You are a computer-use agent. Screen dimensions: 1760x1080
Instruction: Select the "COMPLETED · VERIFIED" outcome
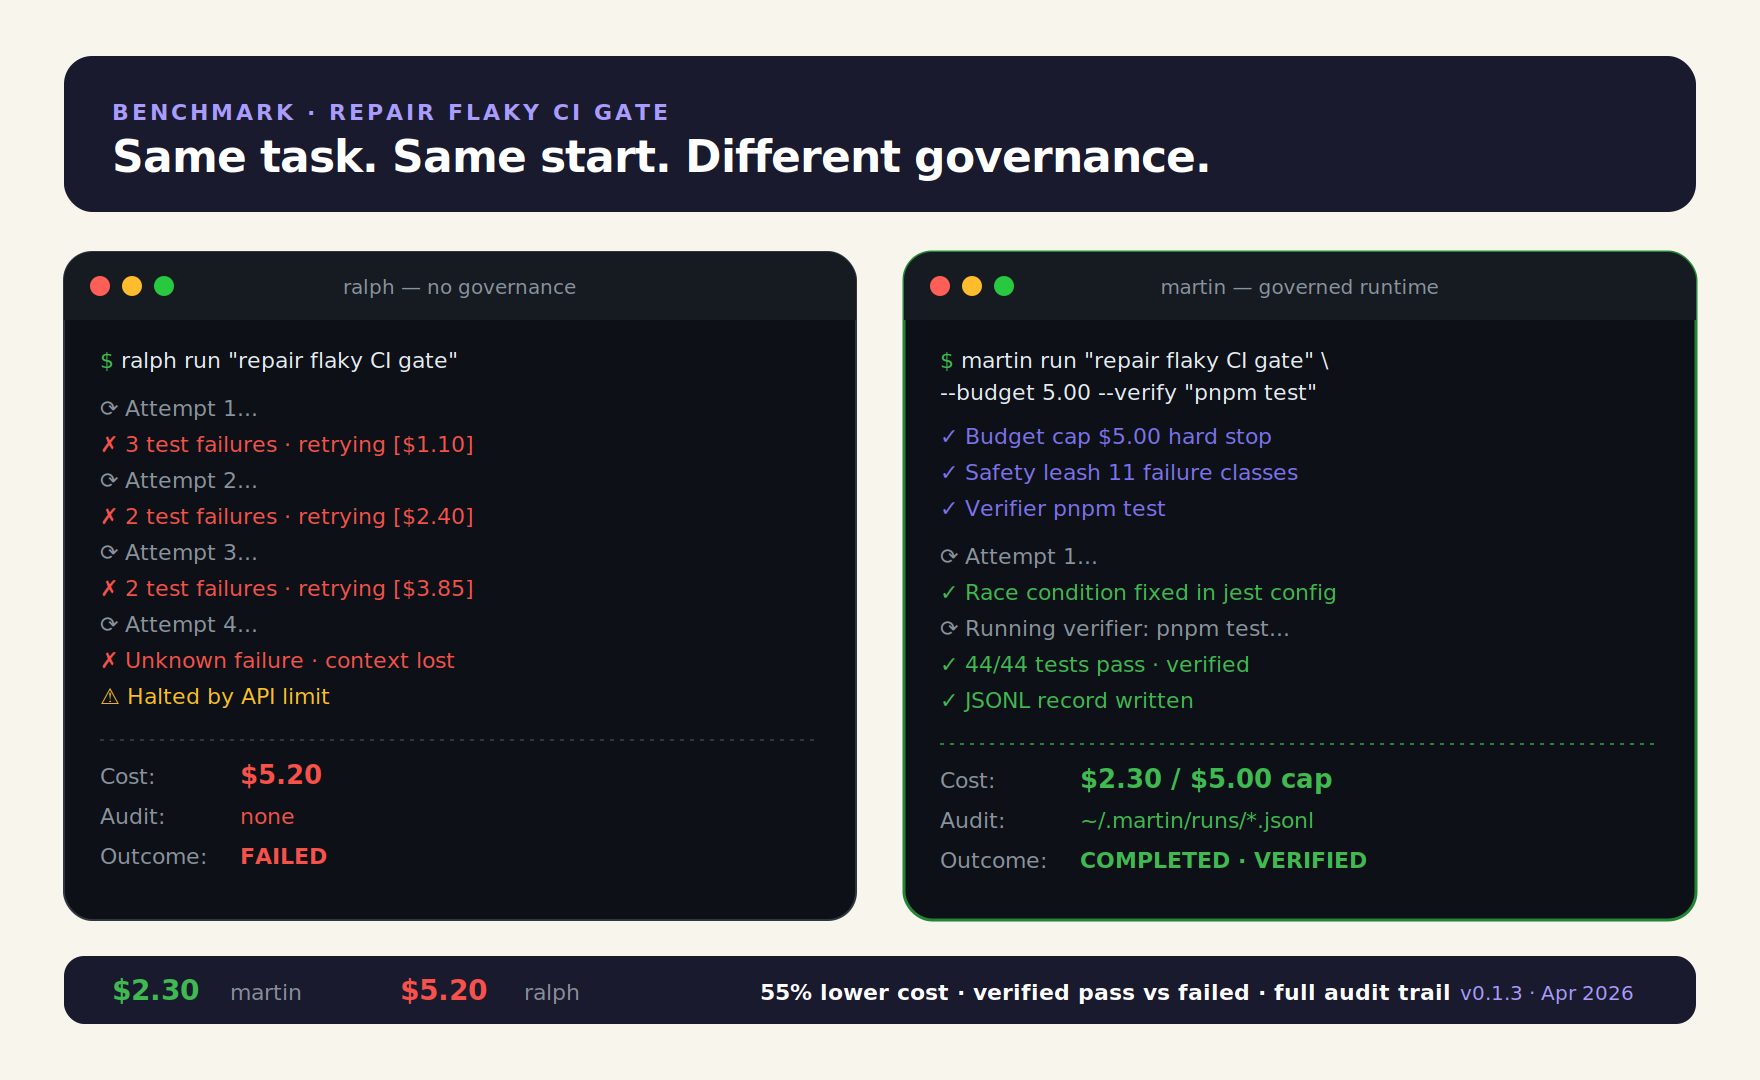coord(1223,860)
